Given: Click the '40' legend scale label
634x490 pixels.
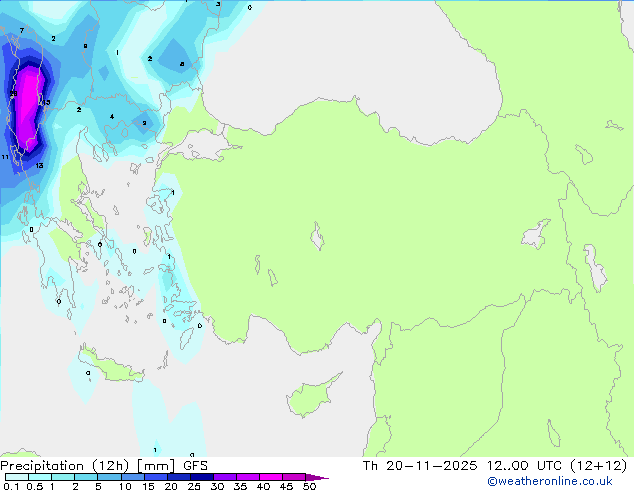Looking at the screenshot, I should 263,486.
